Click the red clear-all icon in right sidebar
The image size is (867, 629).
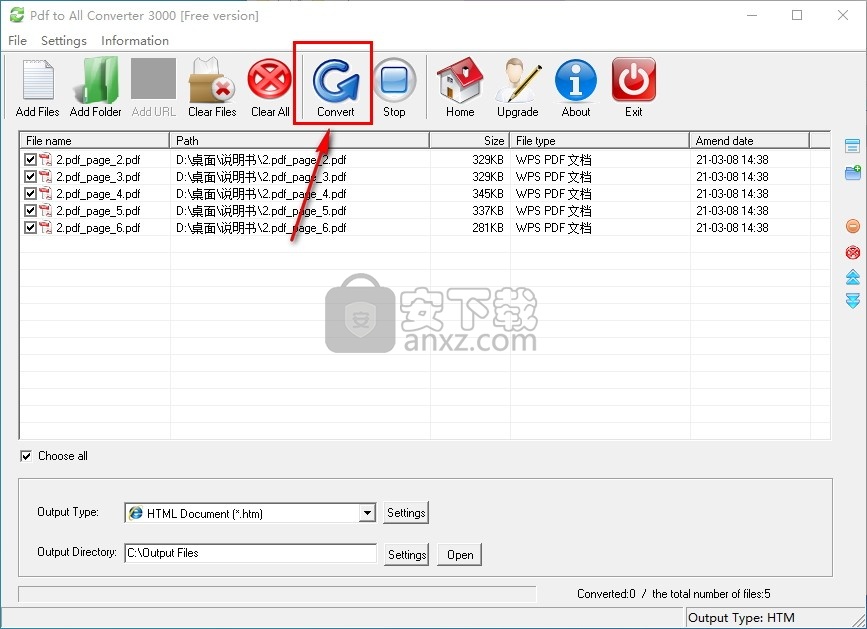coord(853,253)
